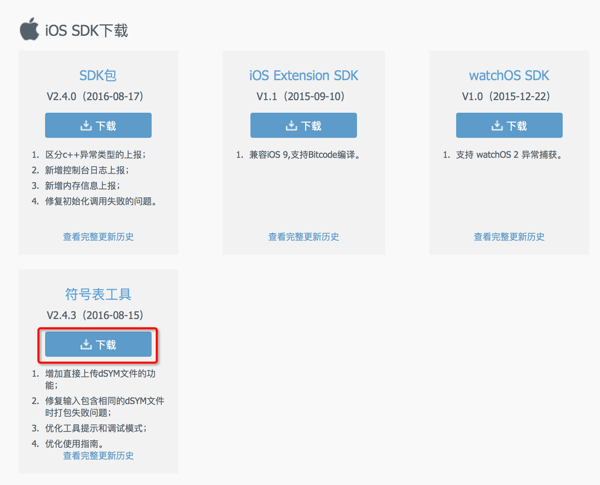Image resolution: width=600 pixels, height=485 pixels.
Task: Open the 符号表工具 title link
Action: [x=98, y=294]
